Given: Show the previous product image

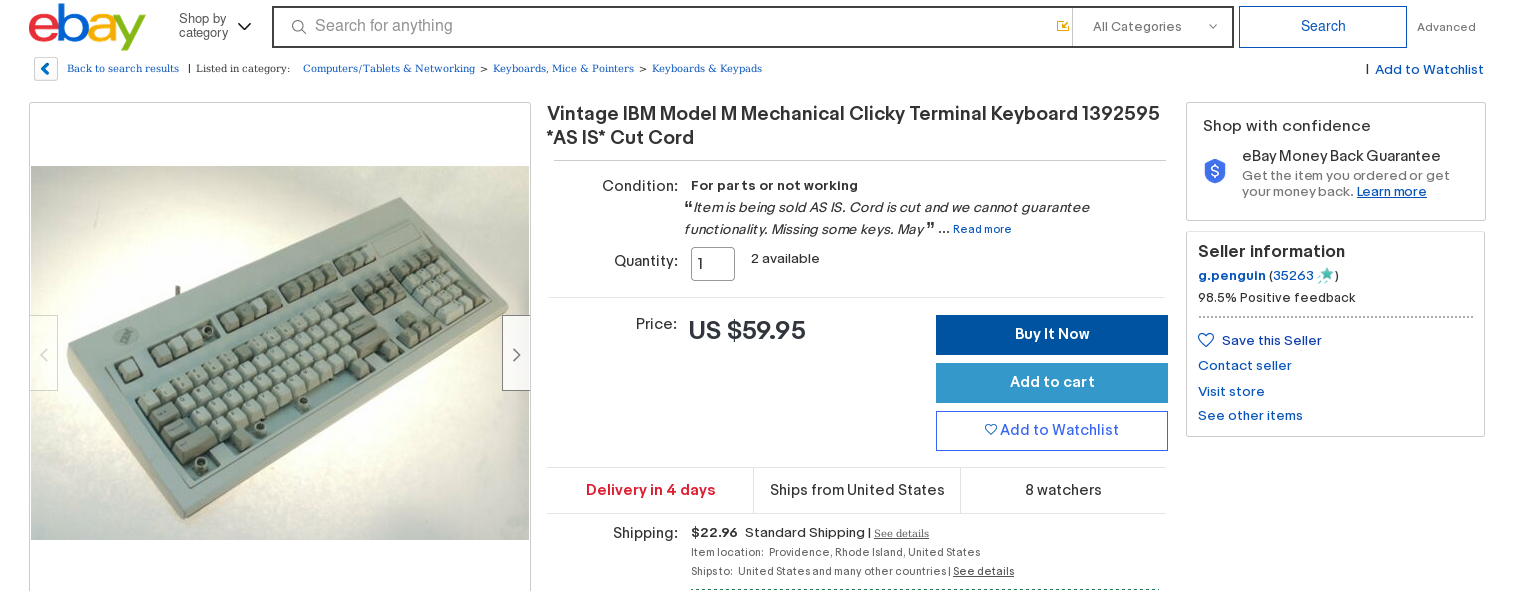Looking at the screenshot, I should (x=44, y=354).
